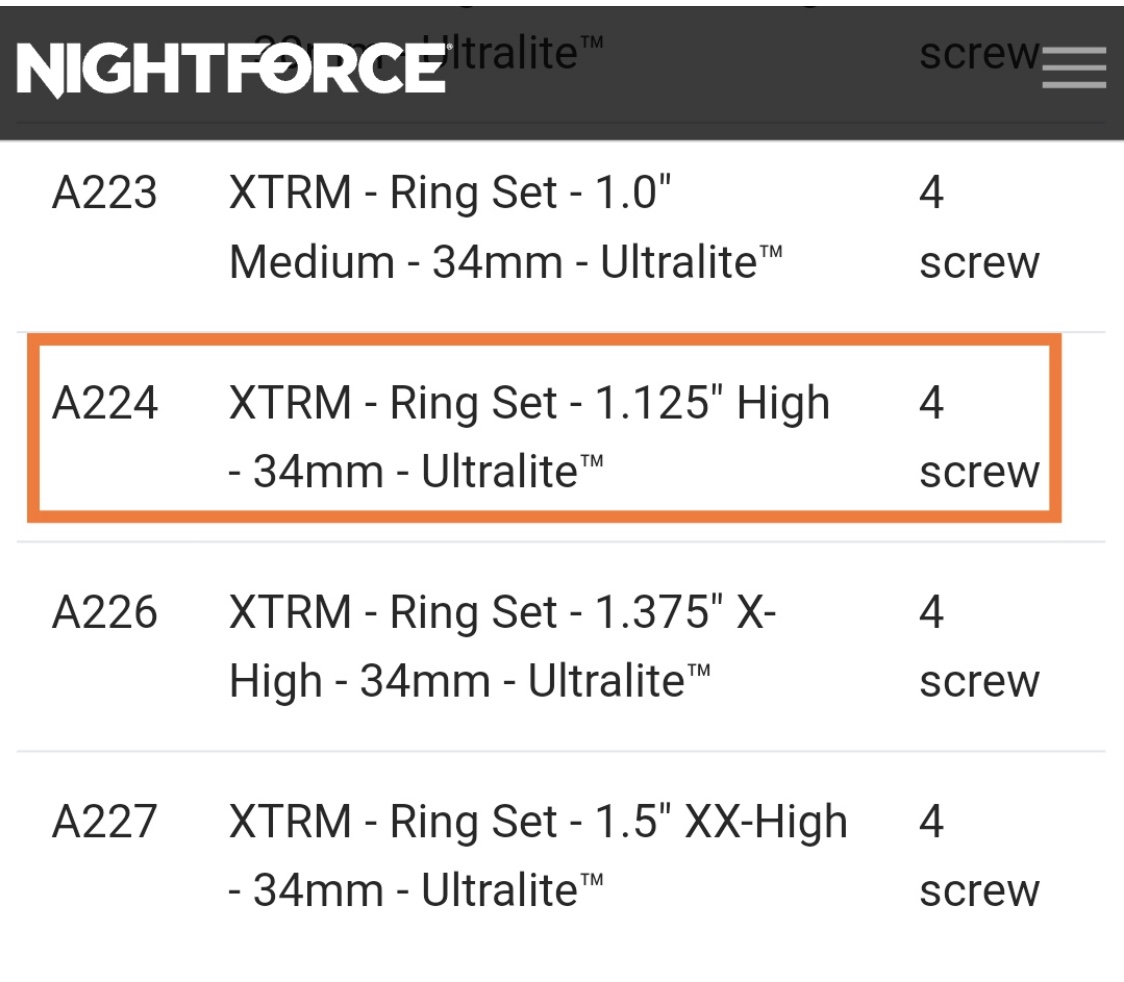Click "XTRM - Ring Set - 1.375" X-" text
Viewport: 1124px width, 982px height.
(502, 612)
